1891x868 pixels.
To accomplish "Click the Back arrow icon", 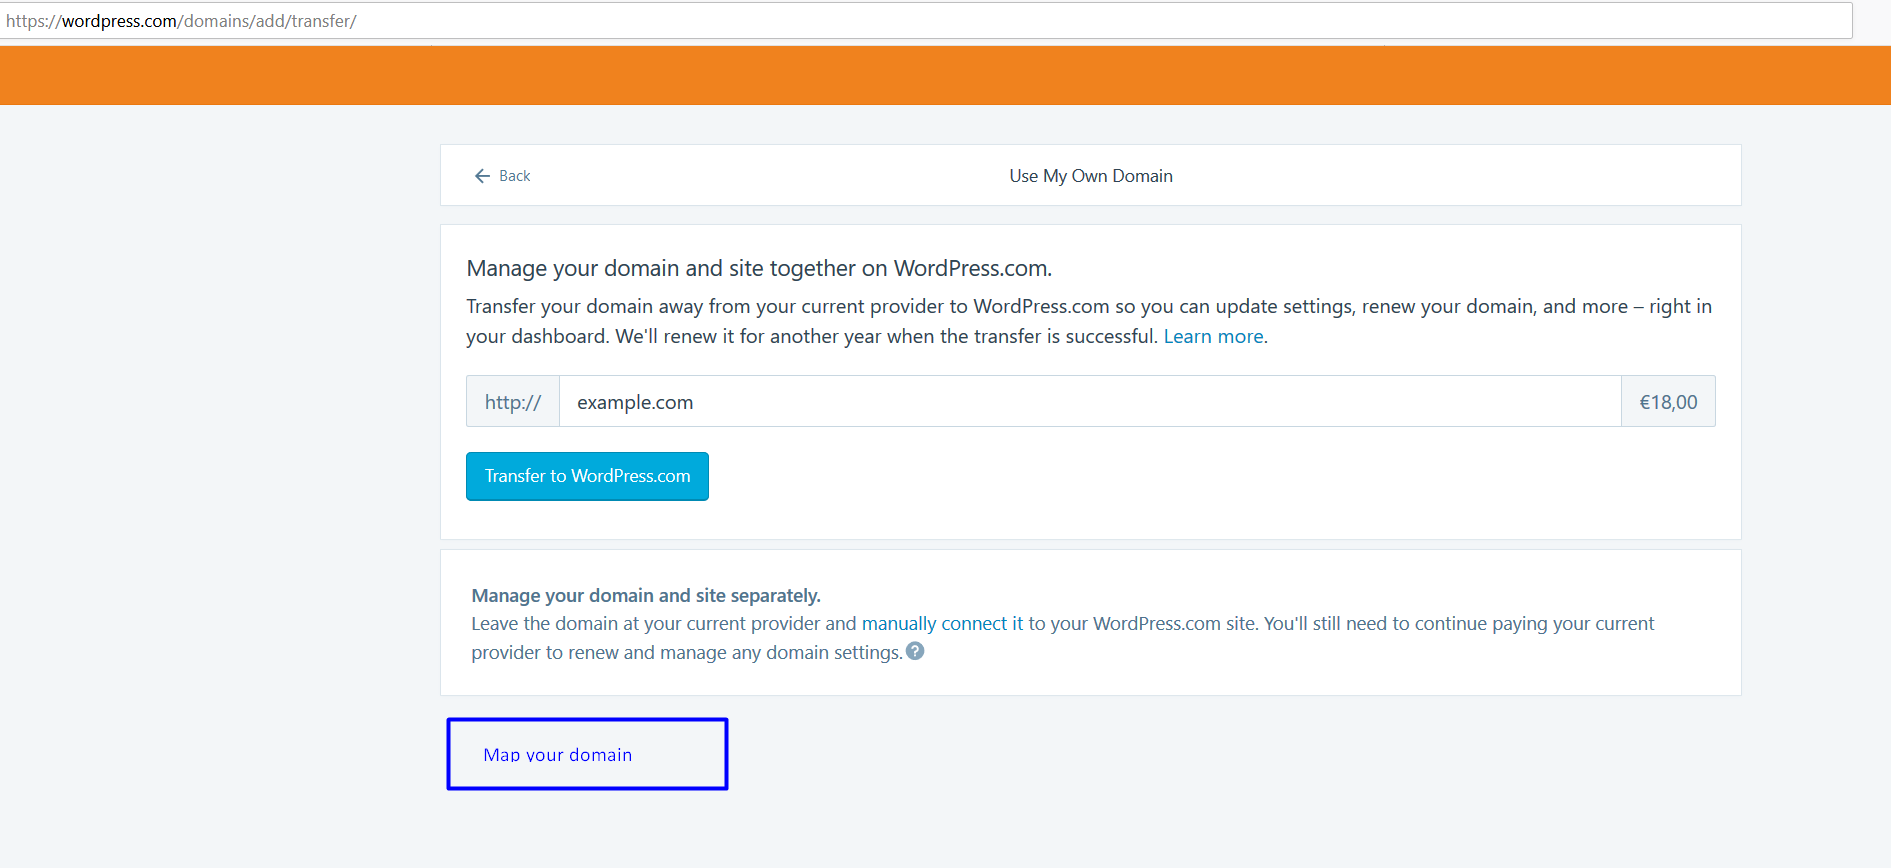I will (482, 176).
